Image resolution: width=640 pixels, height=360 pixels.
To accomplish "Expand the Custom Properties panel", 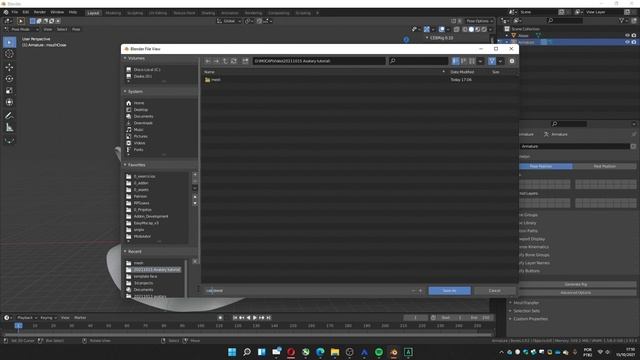I will click(x=511, y=319).
